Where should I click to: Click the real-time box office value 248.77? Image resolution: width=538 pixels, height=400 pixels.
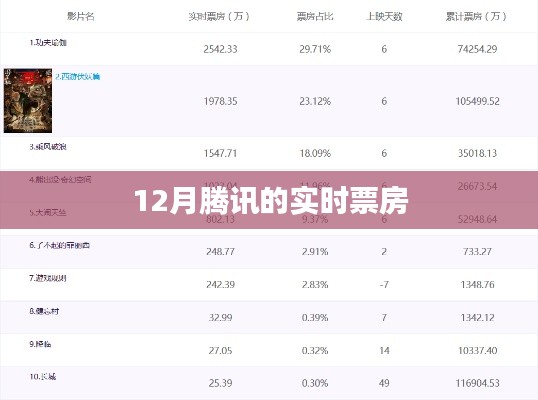[x=220, y=251]
